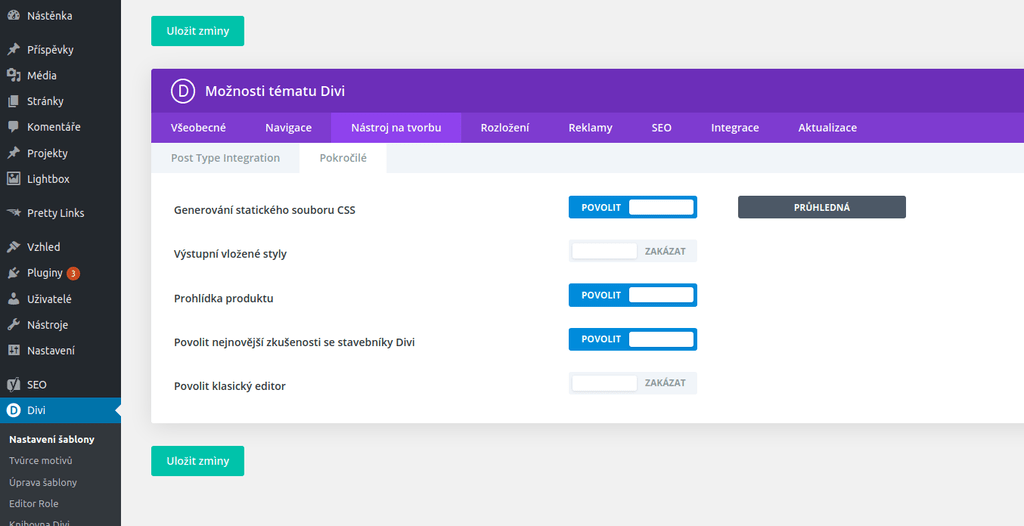Viewport: 1024px width, 526px height.
Task: Select the Pokročilé sub-tab
Action: (x=343, y=158)
